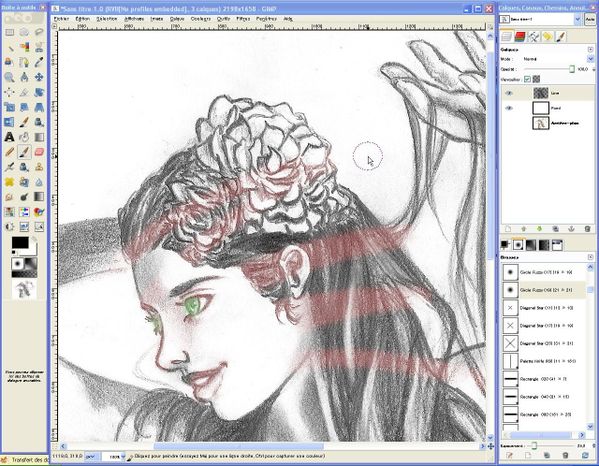Screen dimensions: 599x466
Task: Delete the layer with trash icon
Action: [588, 229]
